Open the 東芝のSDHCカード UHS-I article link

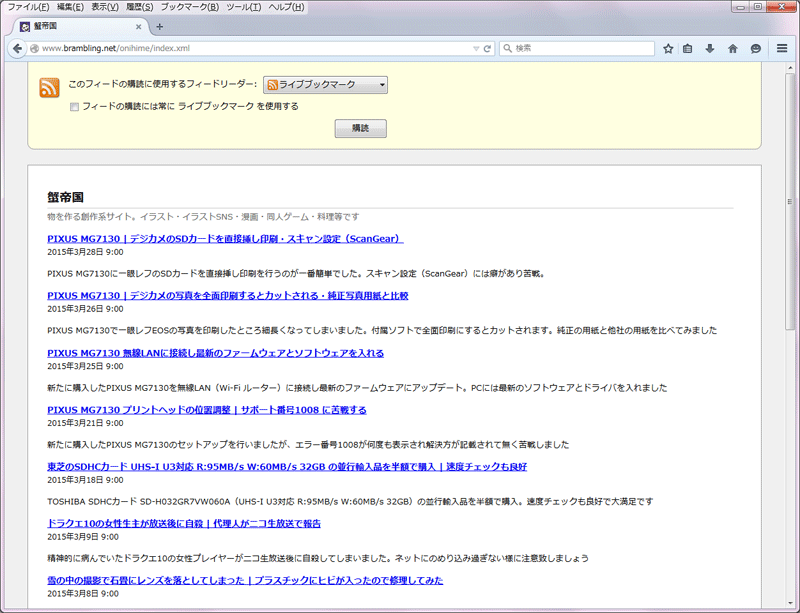click(x=287, y=467)
